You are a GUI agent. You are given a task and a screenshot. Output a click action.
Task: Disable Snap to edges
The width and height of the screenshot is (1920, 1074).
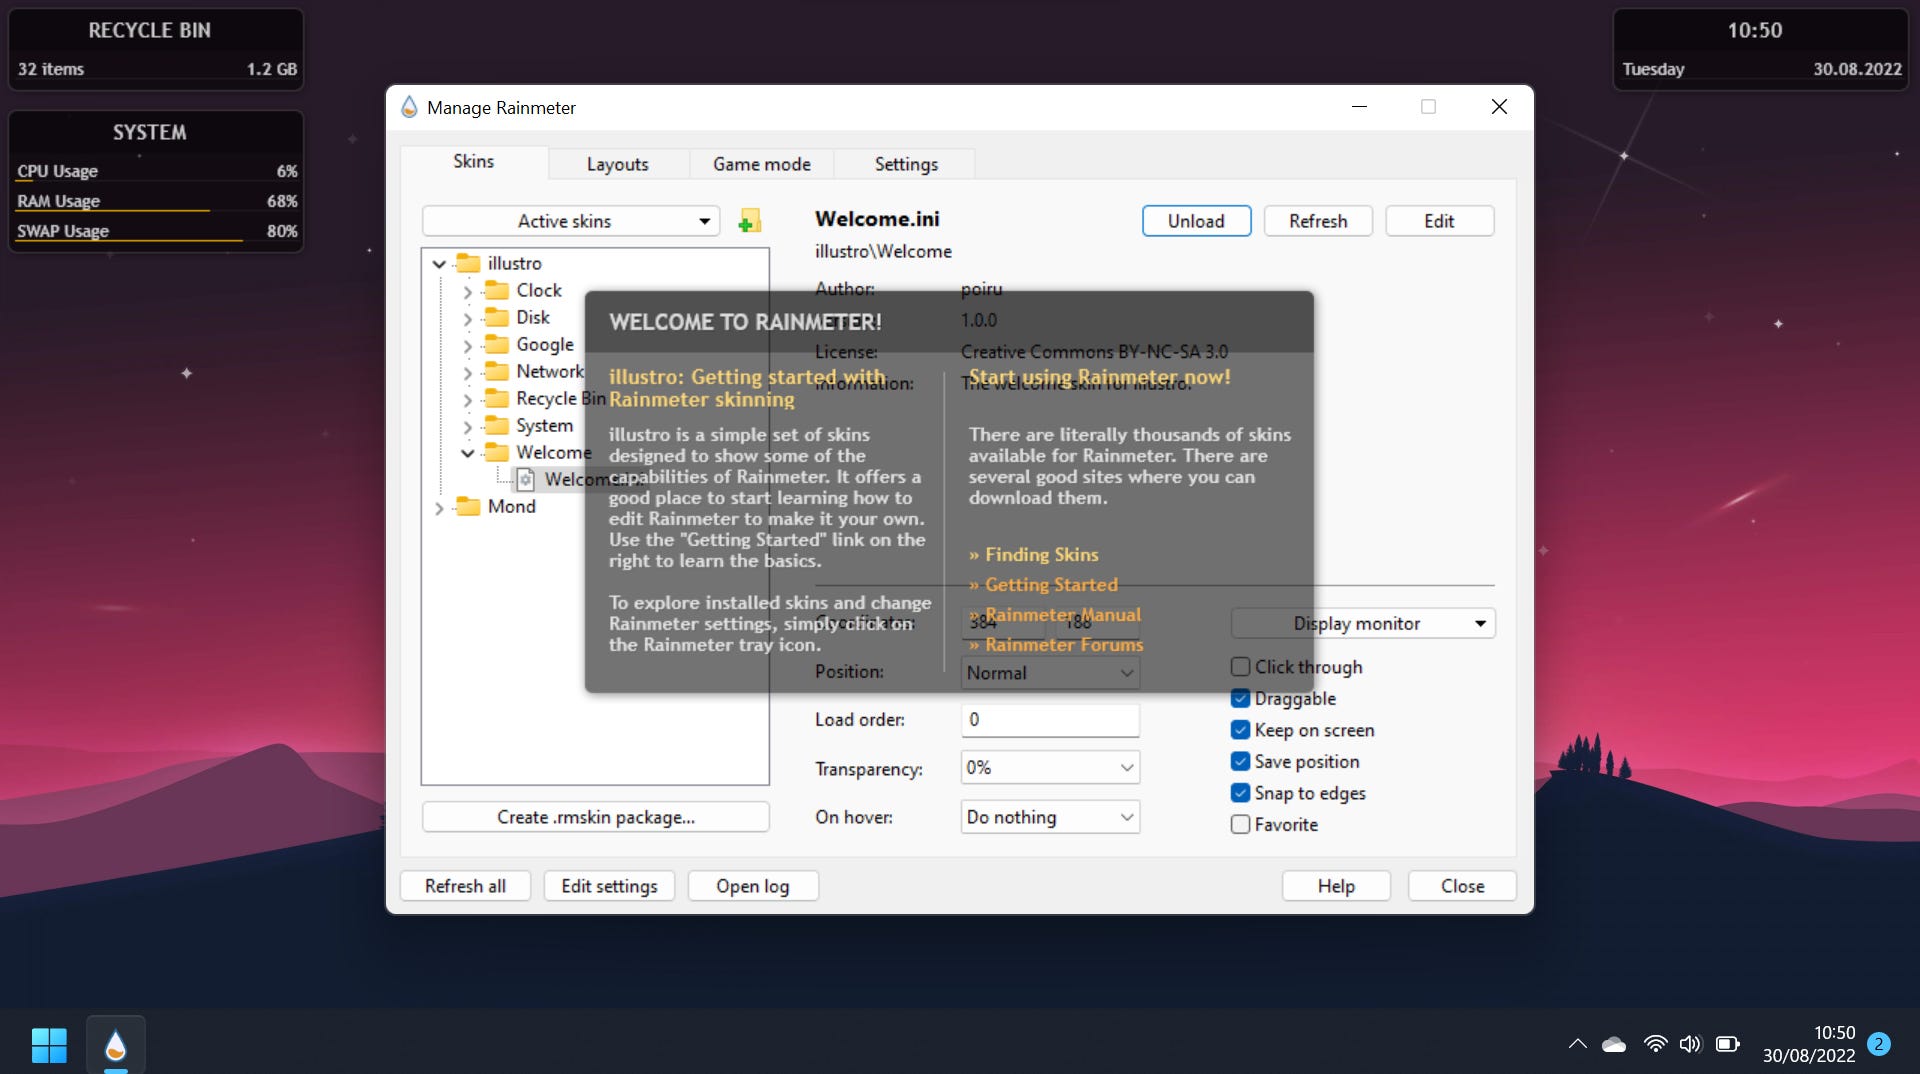tap(1240, 793)
